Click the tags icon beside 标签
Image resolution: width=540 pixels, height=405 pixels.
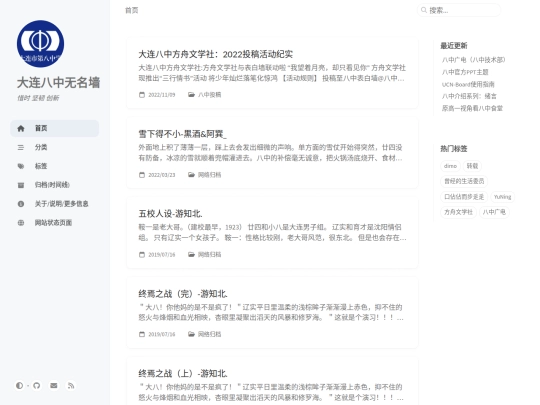coord(21,166)
